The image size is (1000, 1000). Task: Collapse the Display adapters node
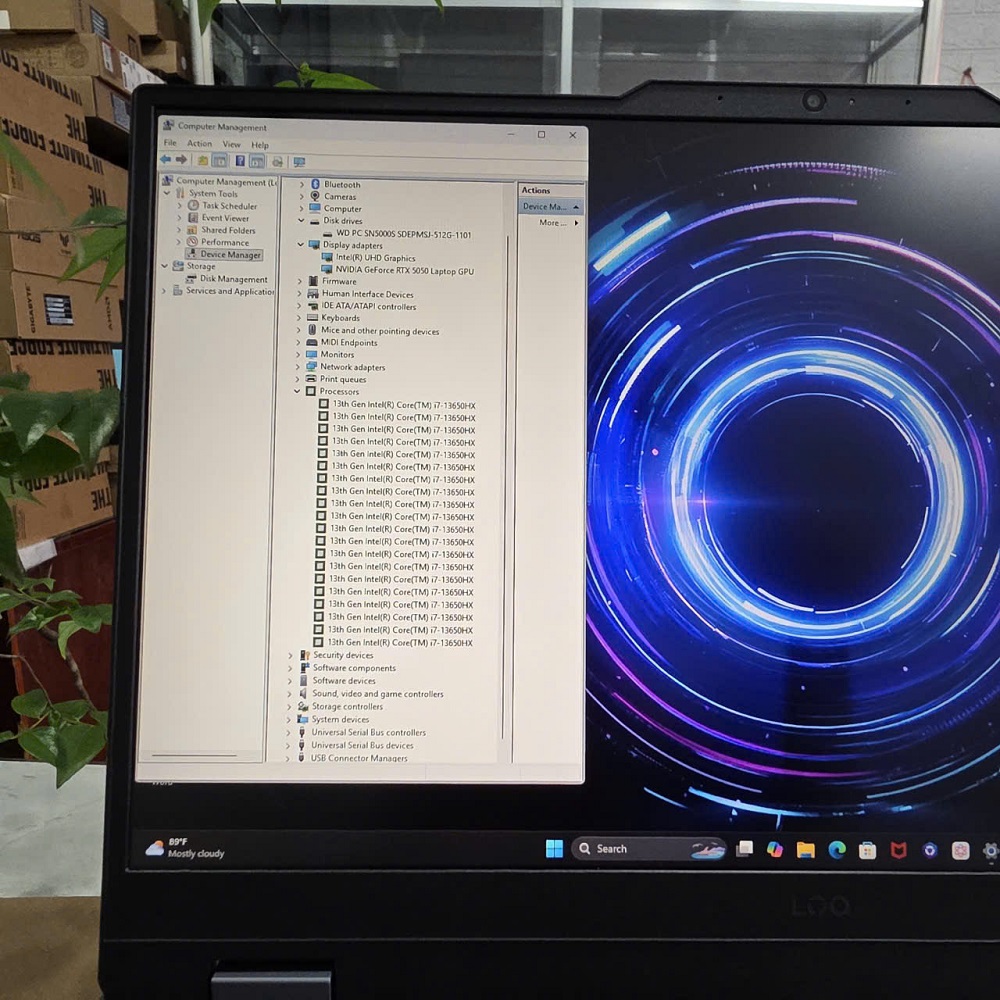click(x=300, y=244)
